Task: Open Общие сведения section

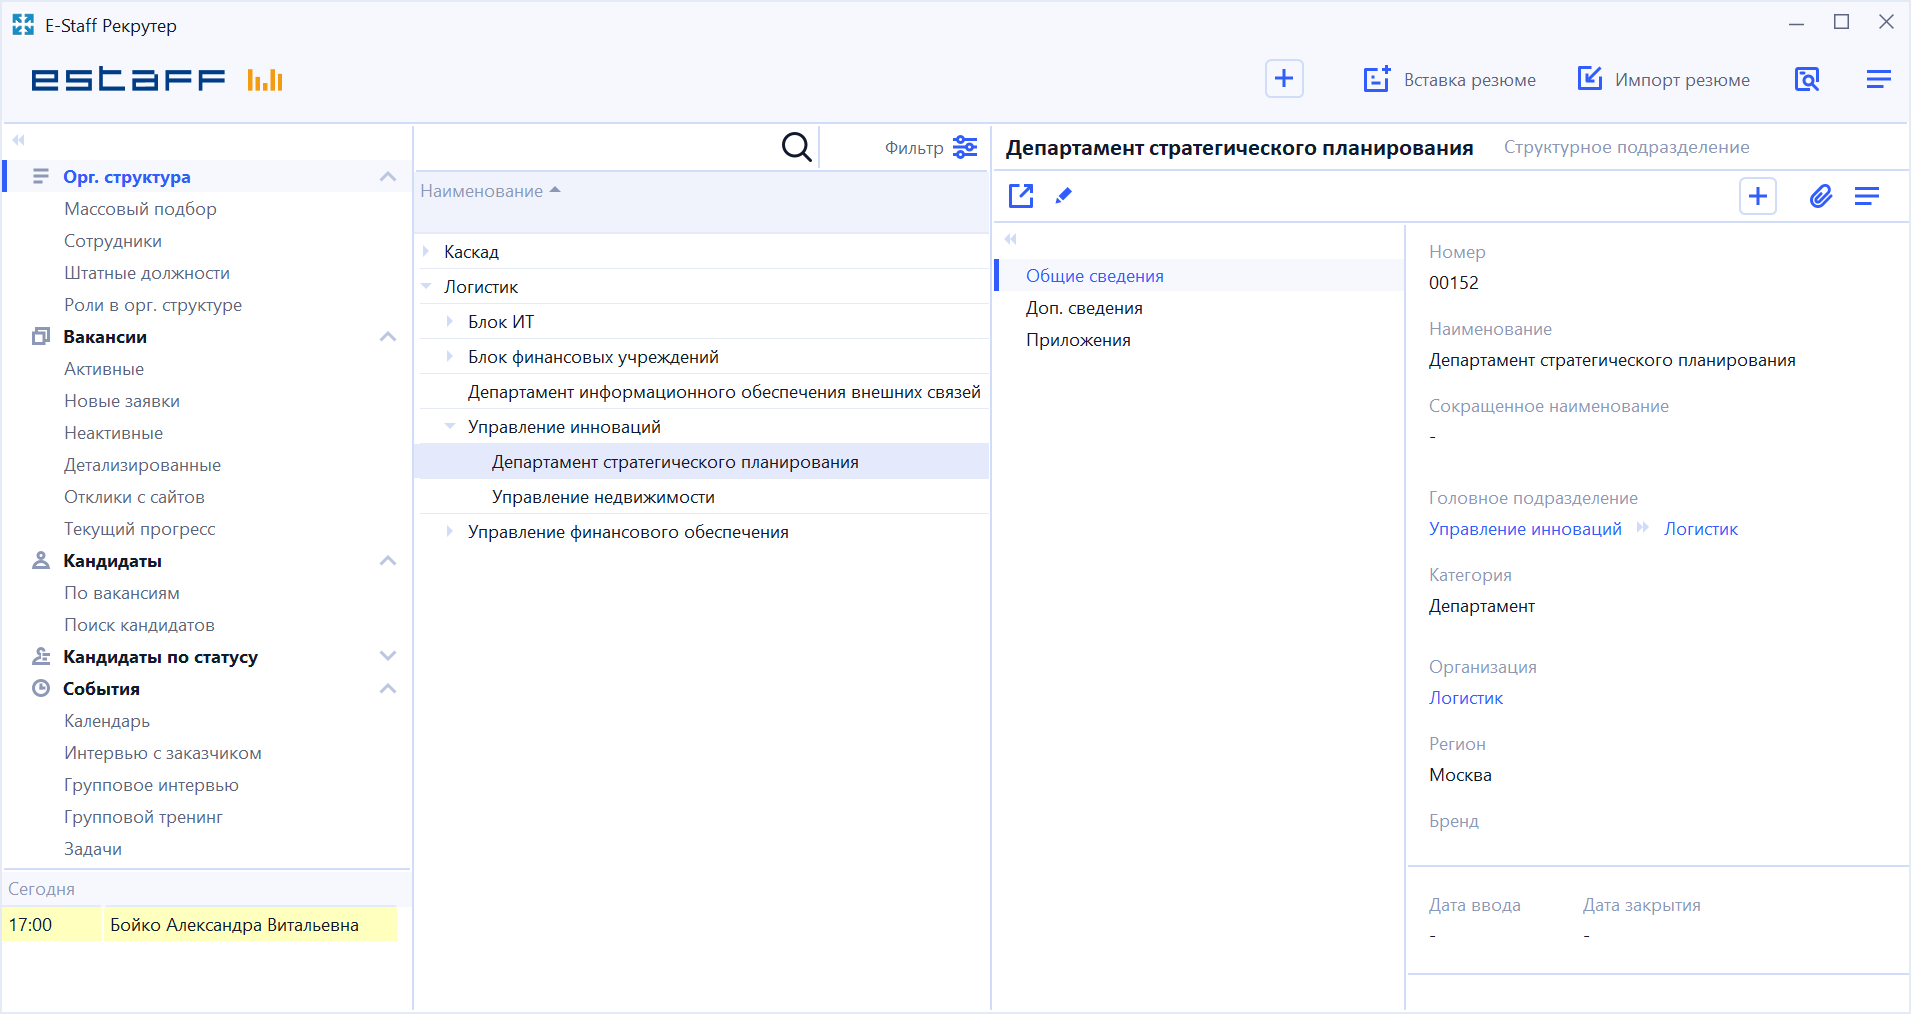Action: [x=1199, y=276]
